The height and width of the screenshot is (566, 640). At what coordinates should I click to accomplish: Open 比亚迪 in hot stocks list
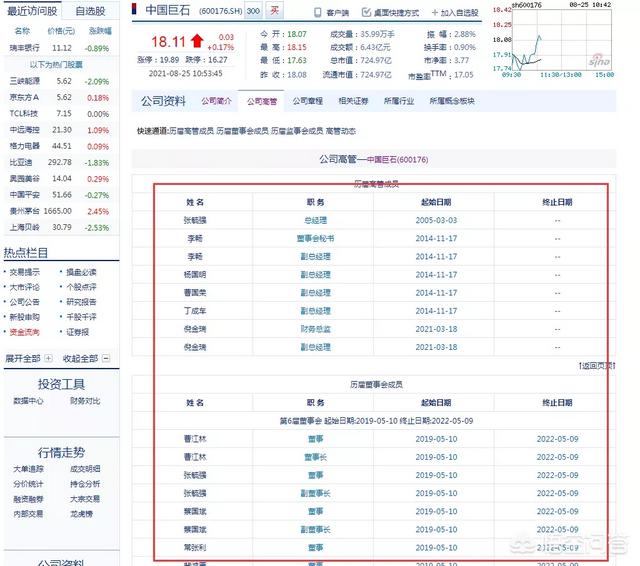pyautogui.click(x=20, y=162)
